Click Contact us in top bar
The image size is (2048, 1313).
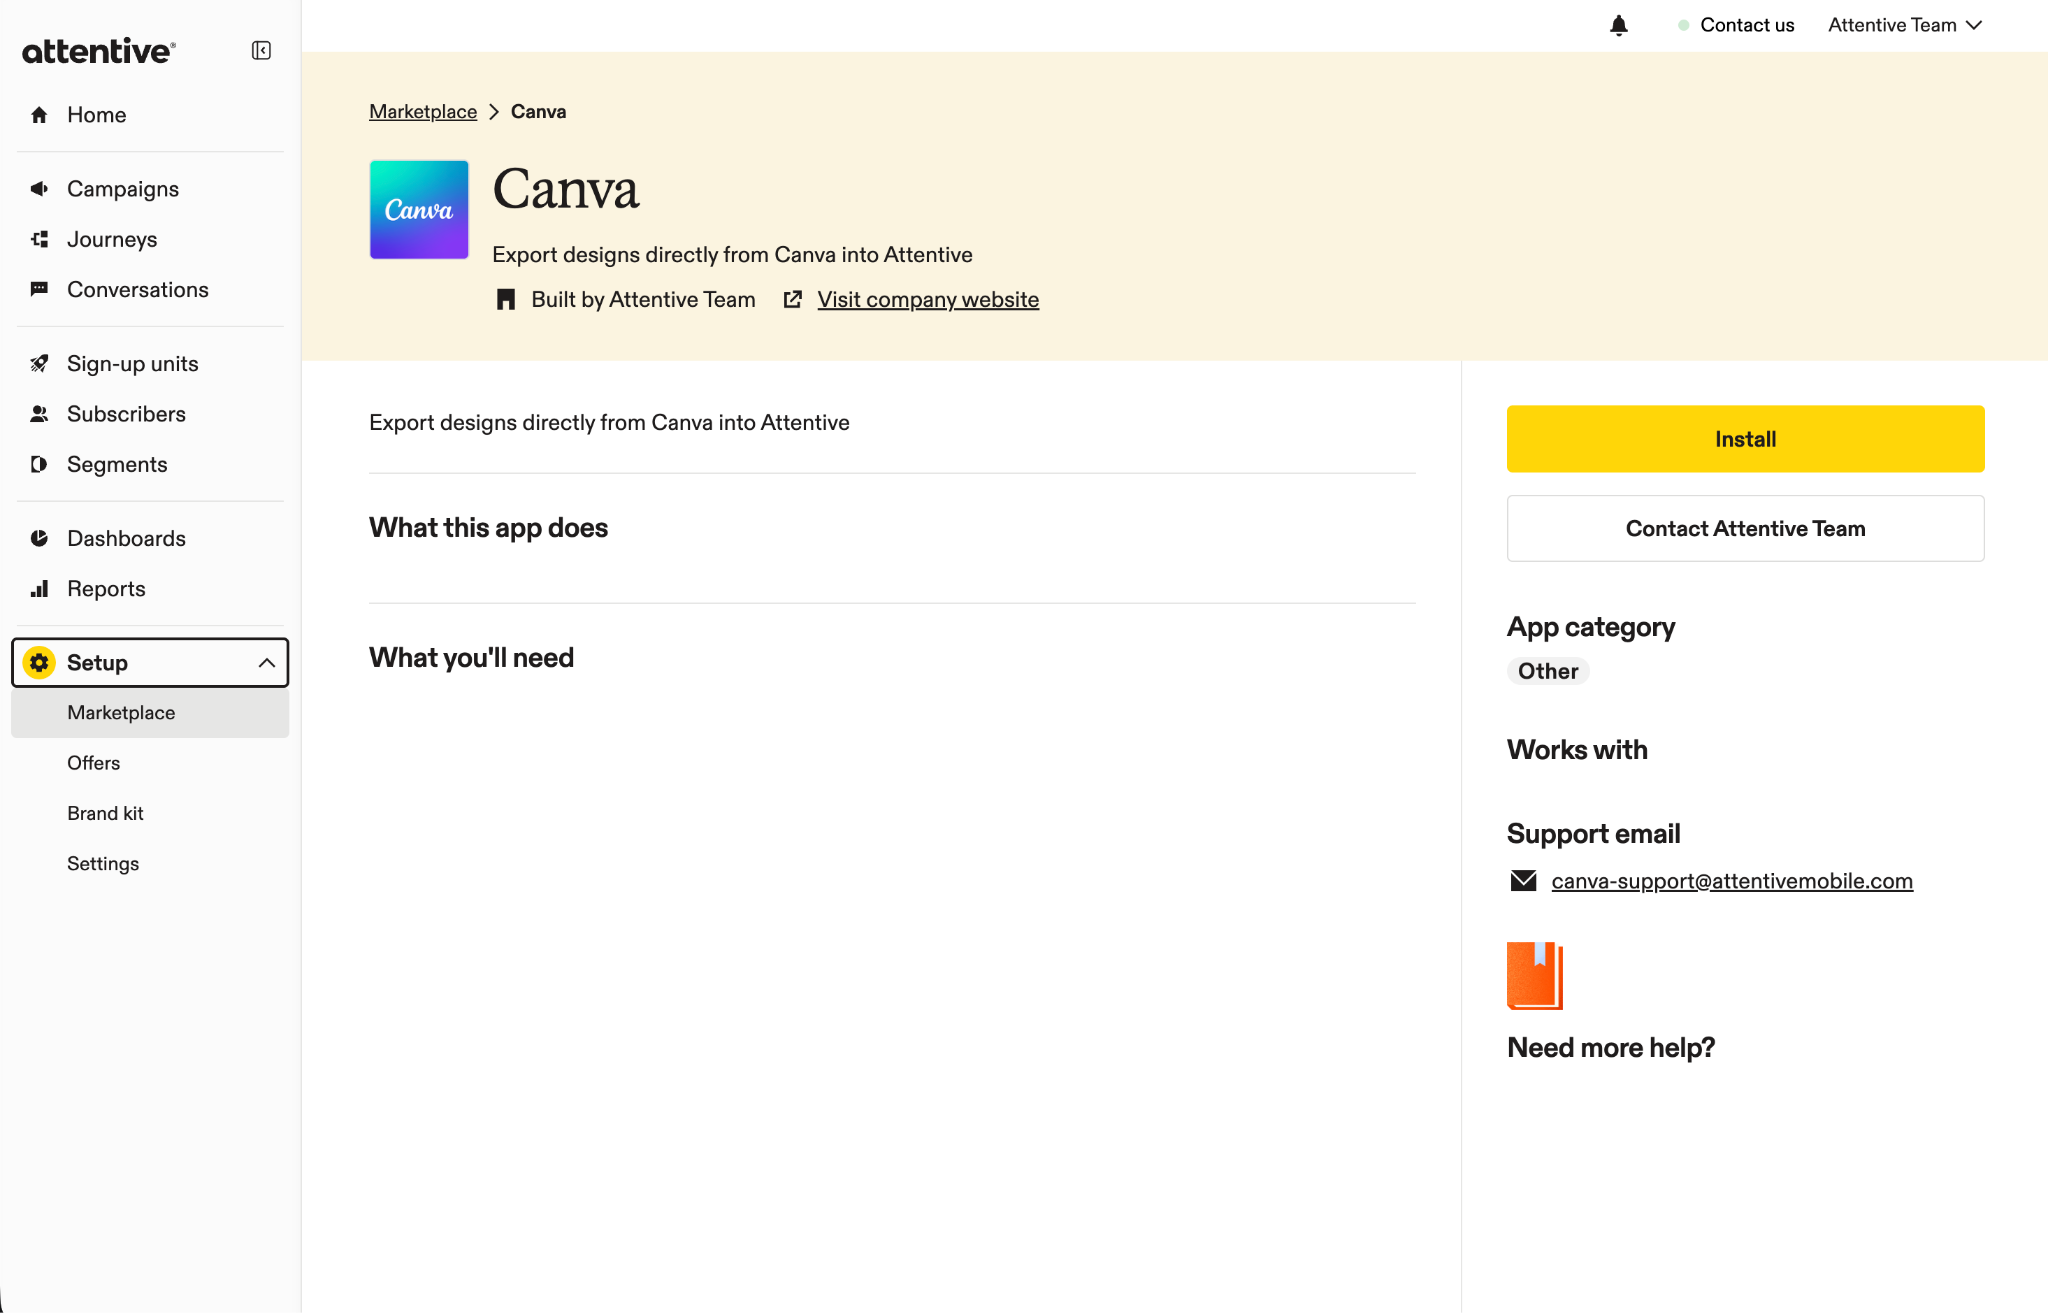(1736, 25)
